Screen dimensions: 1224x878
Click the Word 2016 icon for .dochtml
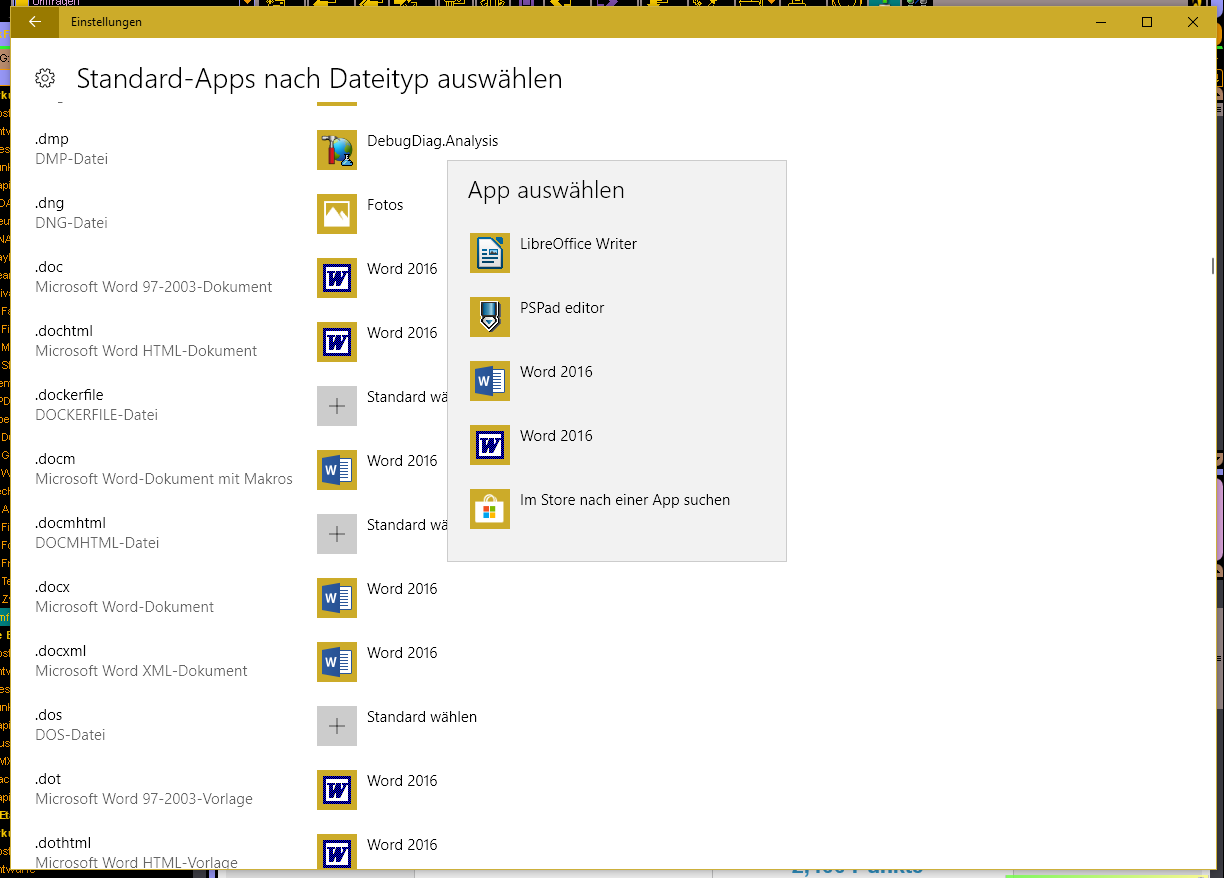[337, 341]
